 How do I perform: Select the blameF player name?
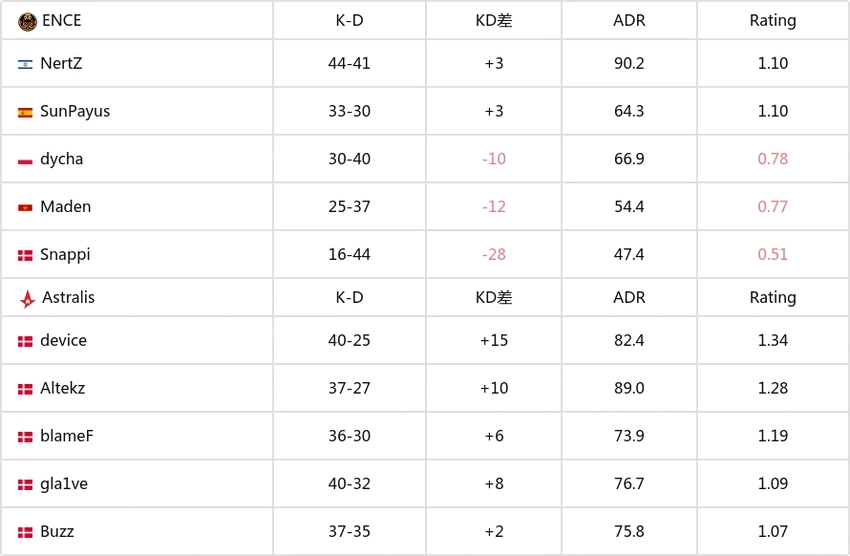67,436
